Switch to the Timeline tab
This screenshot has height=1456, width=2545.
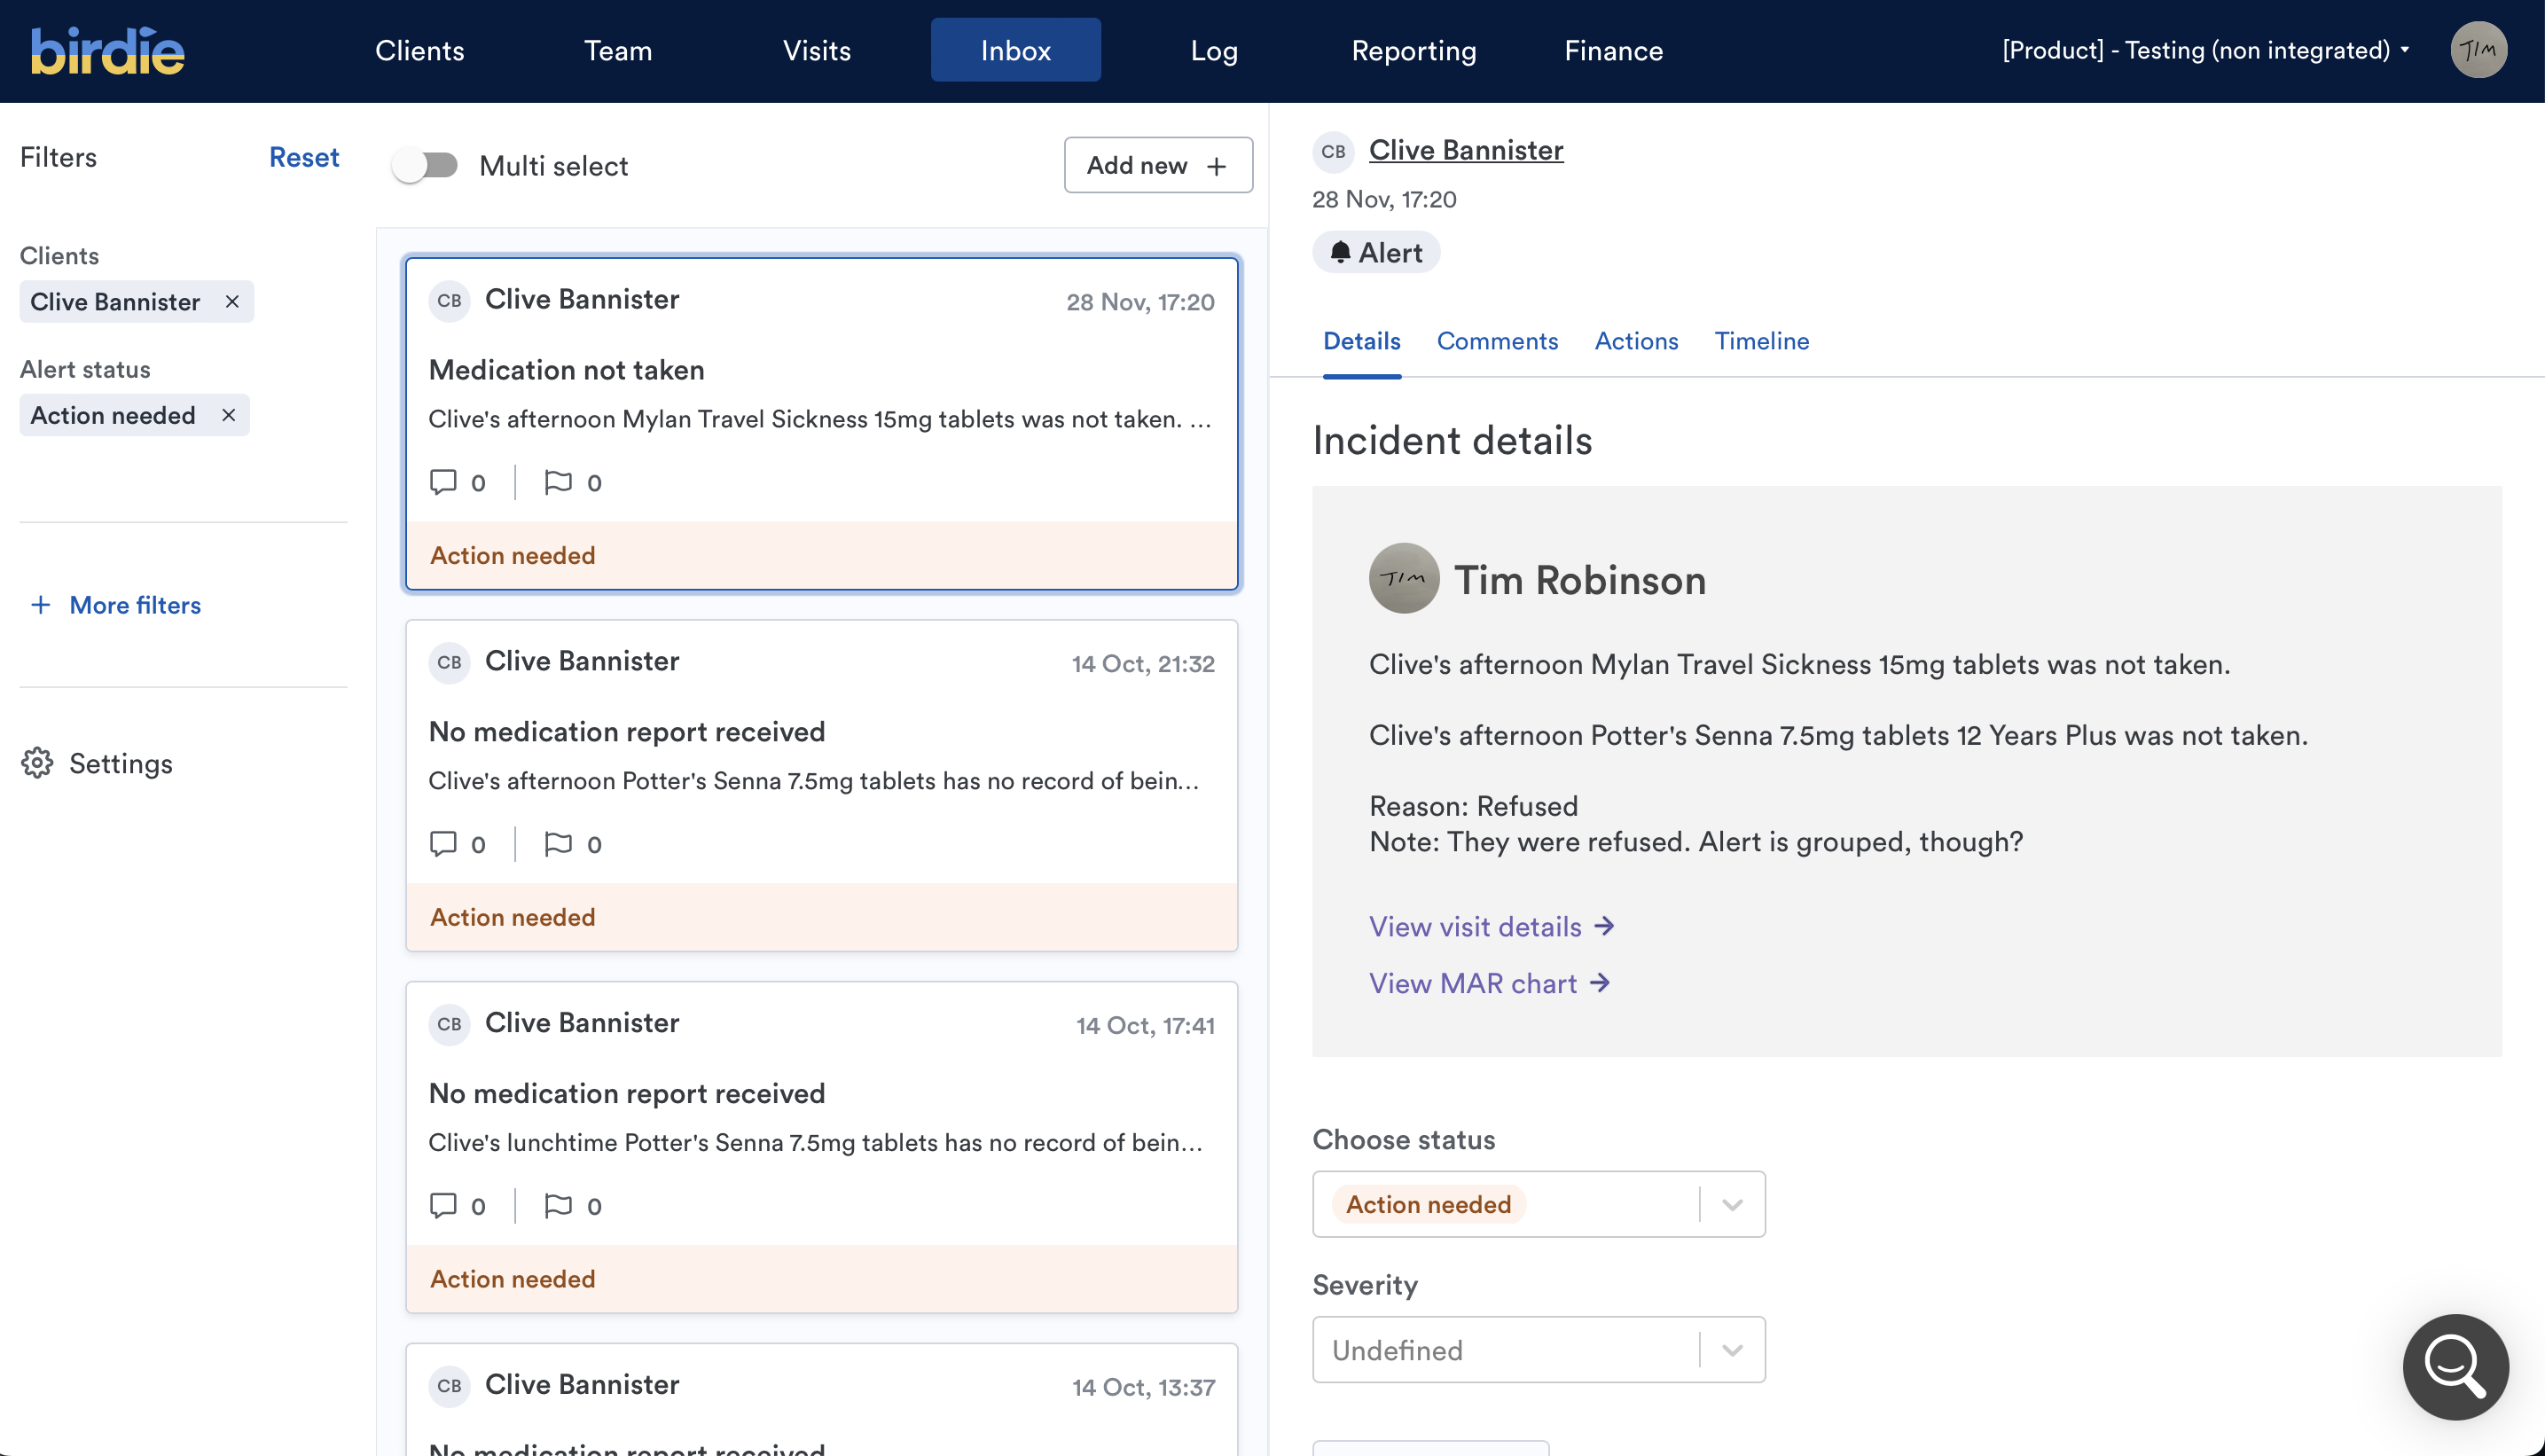pos(1761,341)
